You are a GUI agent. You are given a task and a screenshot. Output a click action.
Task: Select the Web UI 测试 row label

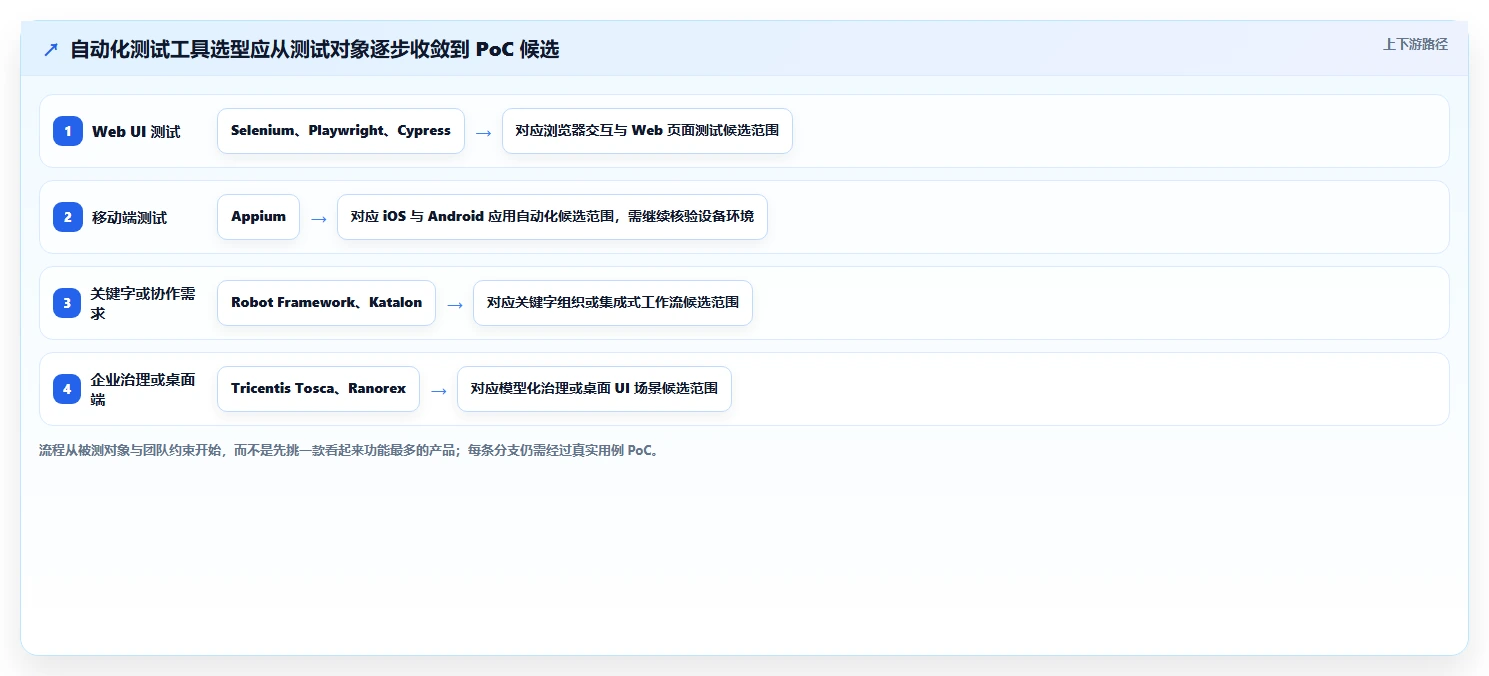[136, 131]
